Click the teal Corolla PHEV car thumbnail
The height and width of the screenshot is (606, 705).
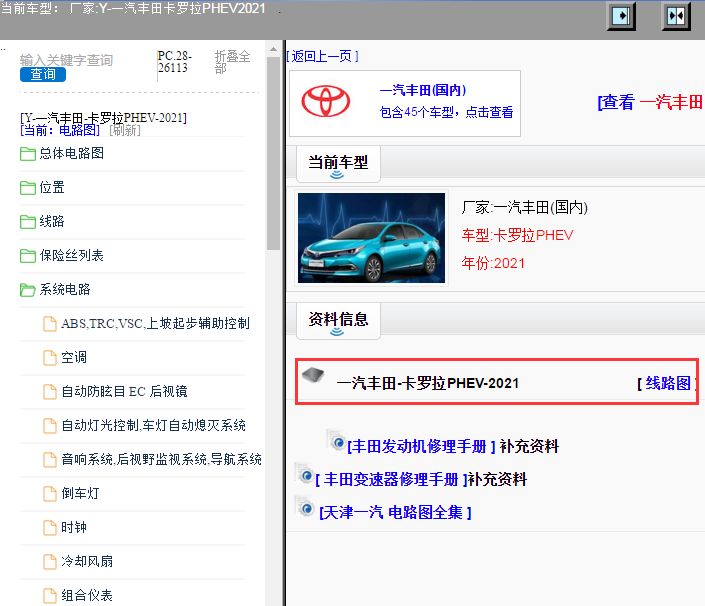pyautogui.click(x=371, y=238)
